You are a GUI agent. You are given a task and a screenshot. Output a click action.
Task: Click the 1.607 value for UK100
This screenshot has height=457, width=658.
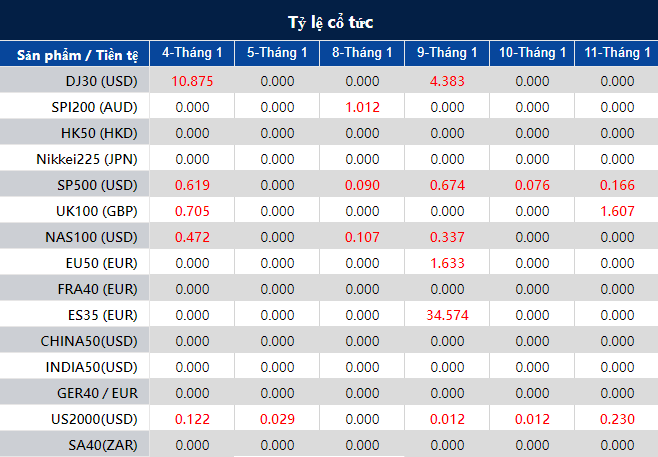(x=617, y=211)
